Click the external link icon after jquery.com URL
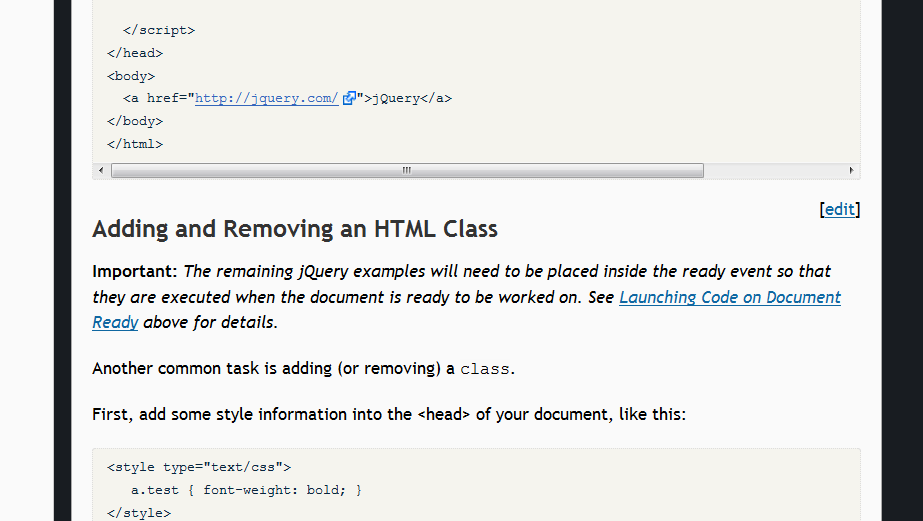 pos(349,99)
